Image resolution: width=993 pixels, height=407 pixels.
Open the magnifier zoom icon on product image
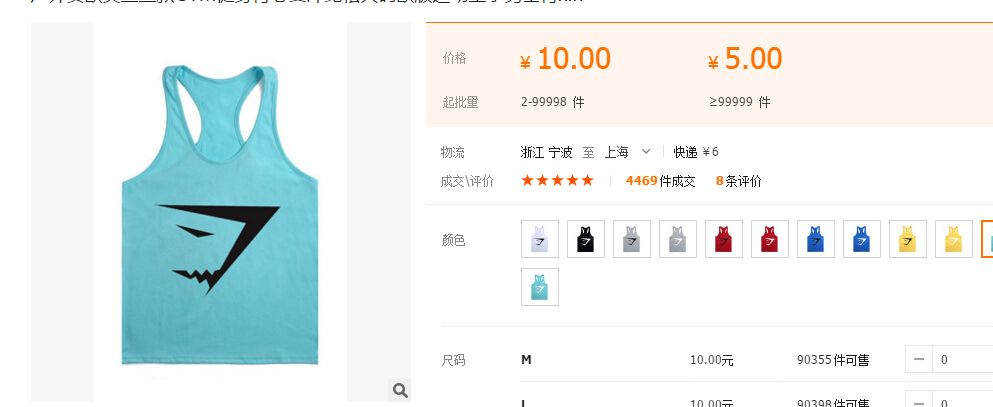tap(400, 391)
